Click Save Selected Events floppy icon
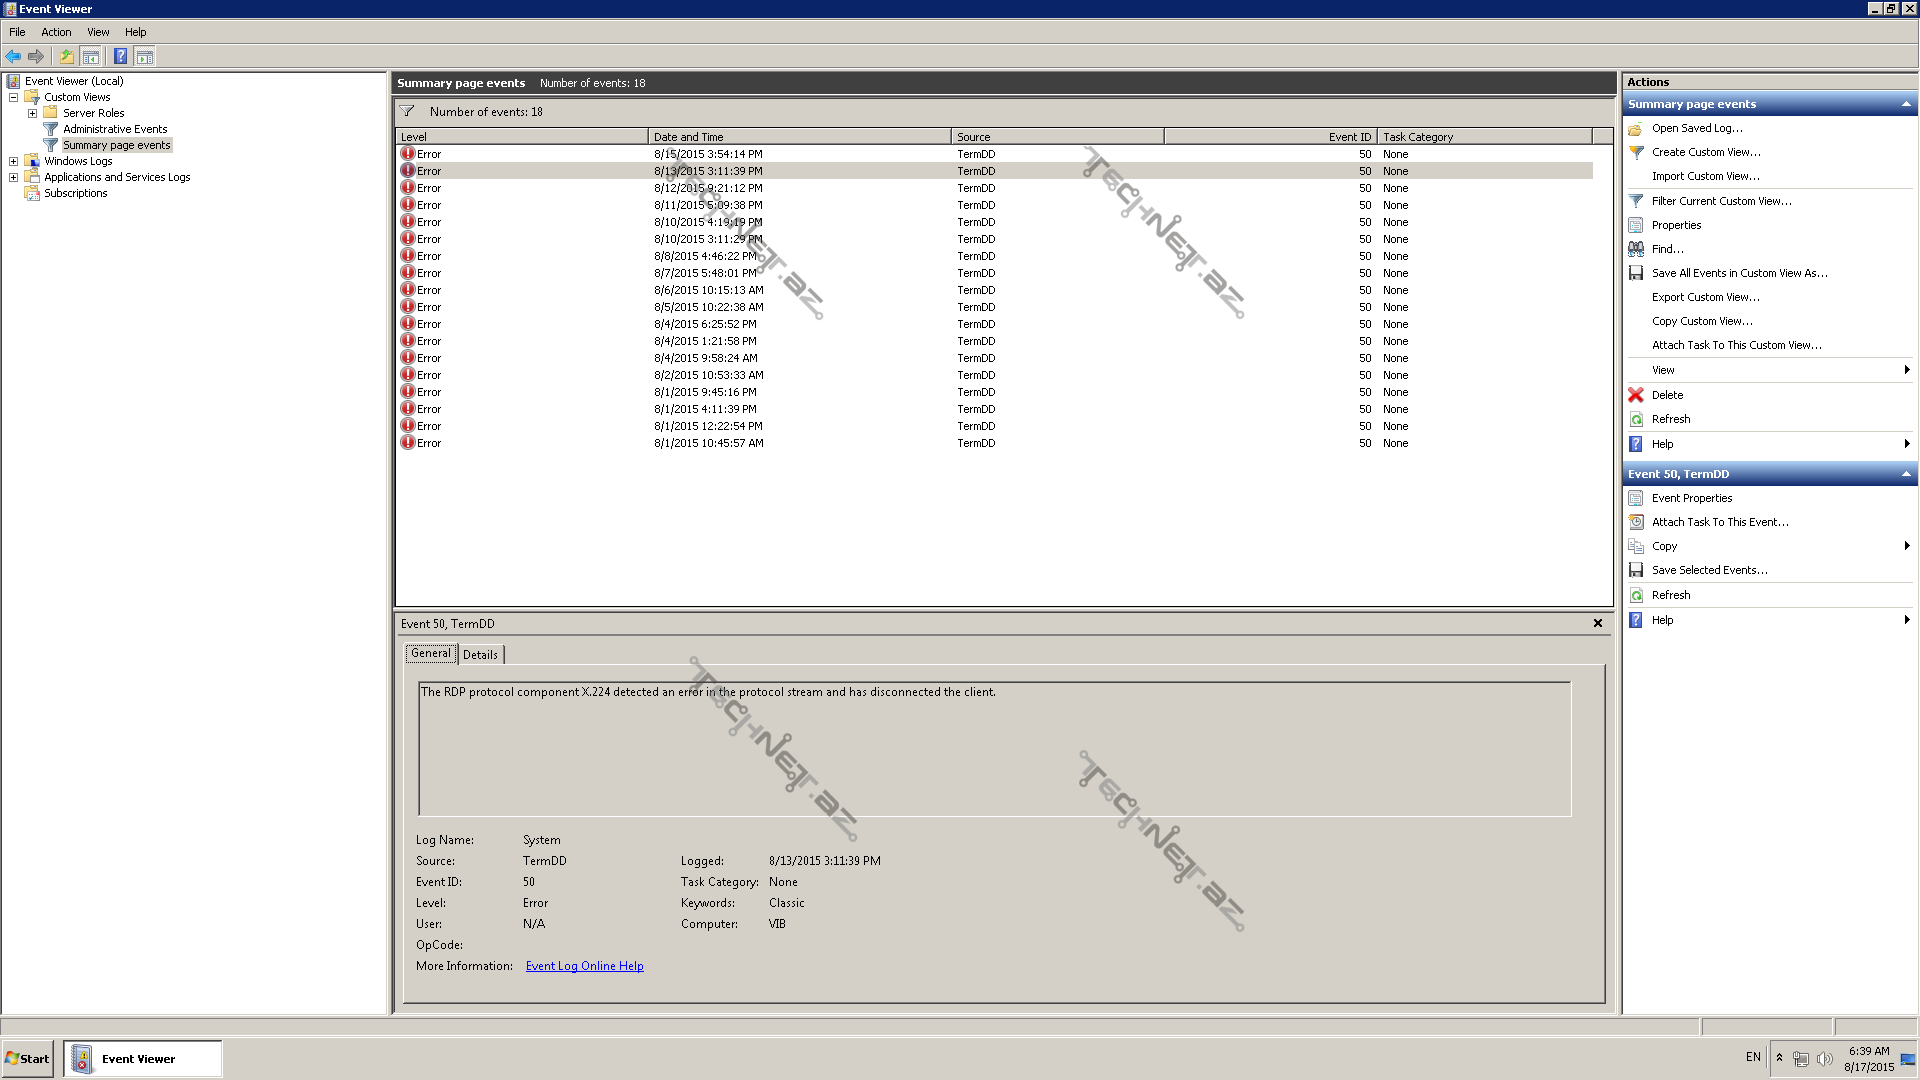 coord(1636,570)
